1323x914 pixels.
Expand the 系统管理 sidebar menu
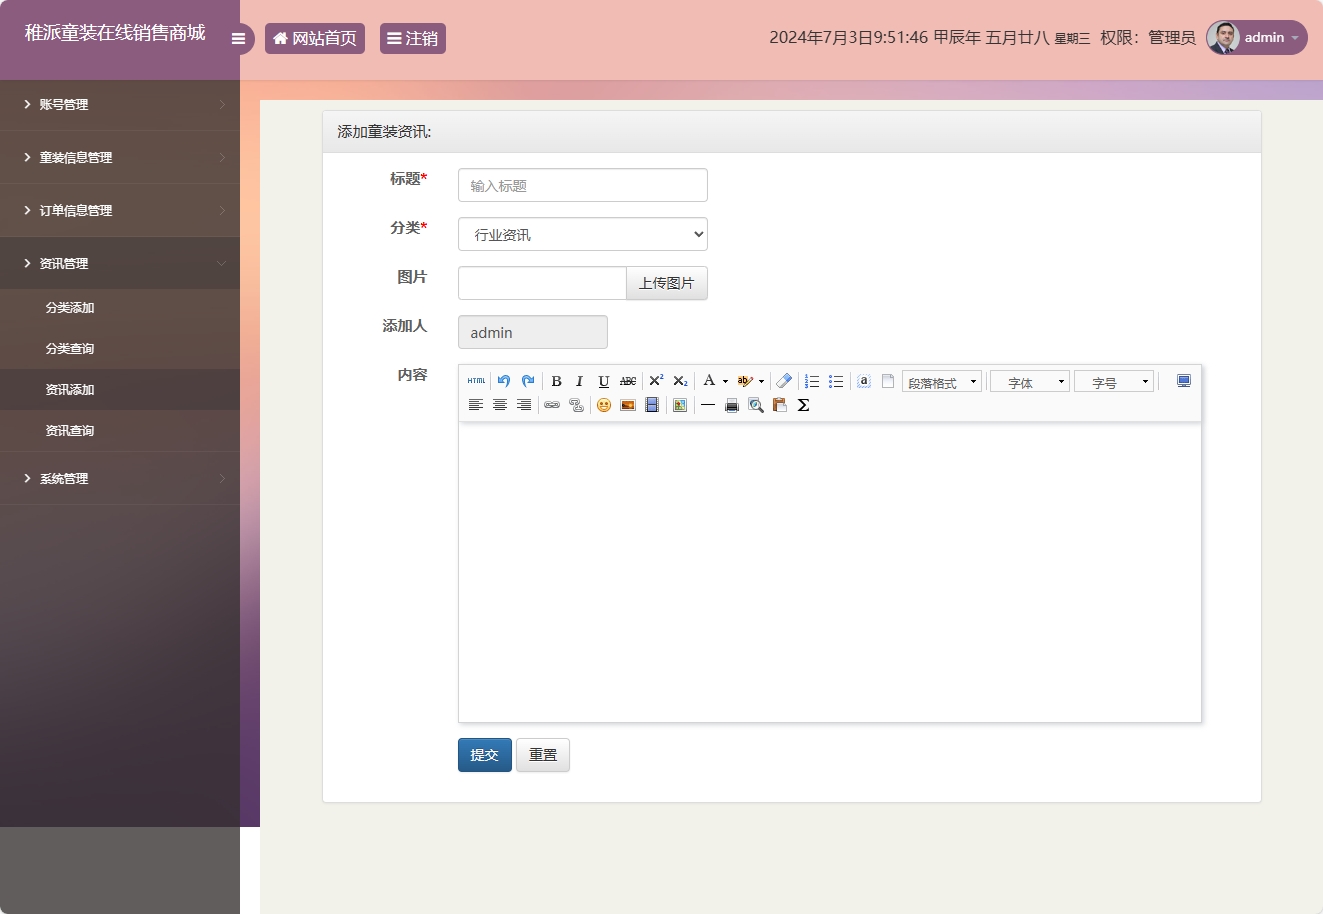pos(120,478)
